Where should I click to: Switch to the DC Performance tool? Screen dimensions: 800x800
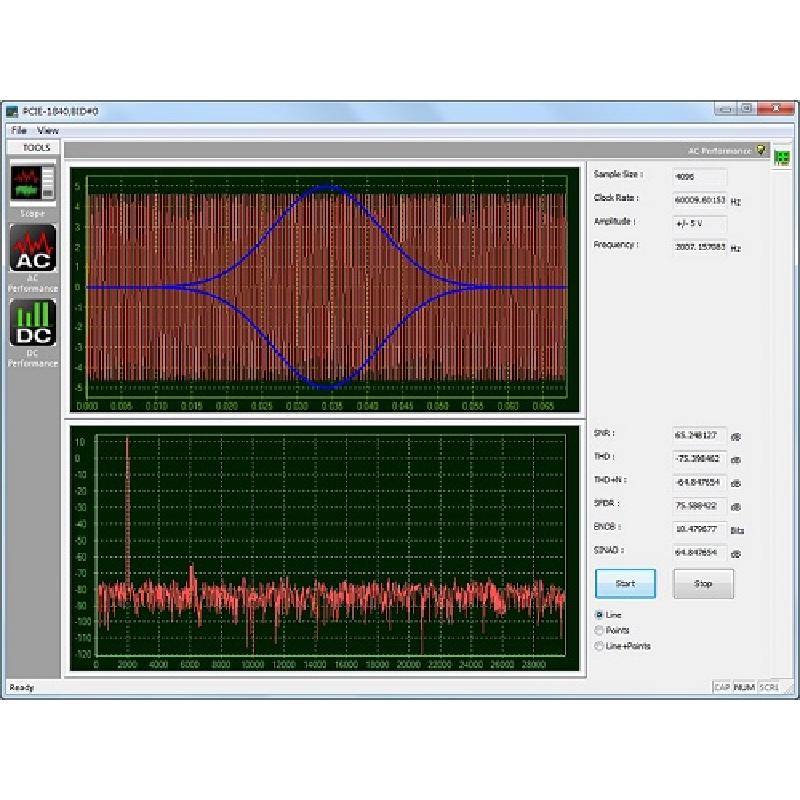click(33, 324)
